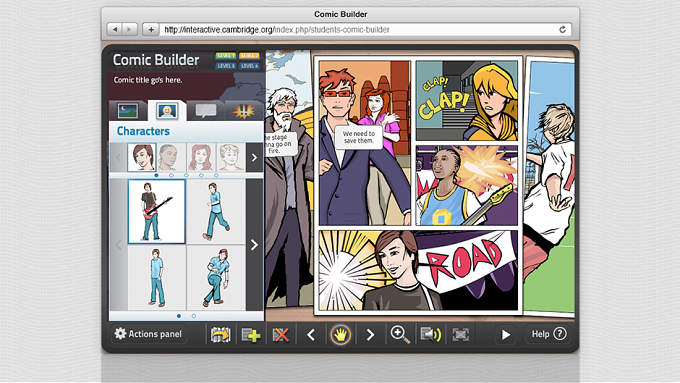Select the CLAP! CLAP! comic panel
Screen dimensions: 680x383
tap(467, 100)
